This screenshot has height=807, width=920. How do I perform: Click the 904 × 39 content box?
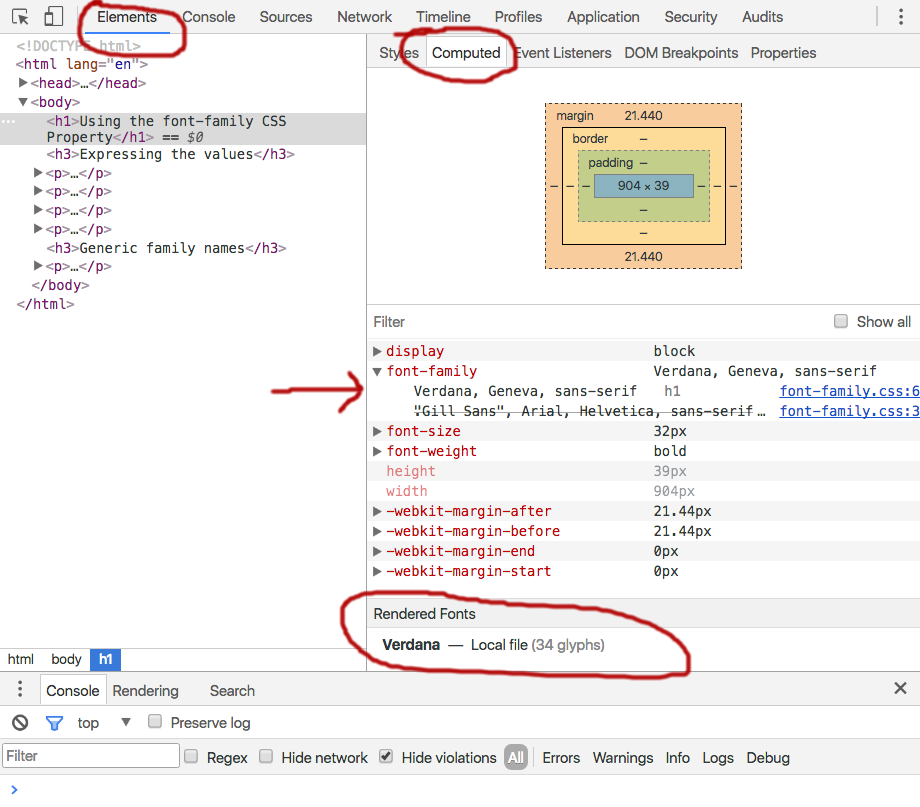tap(644, 185)
